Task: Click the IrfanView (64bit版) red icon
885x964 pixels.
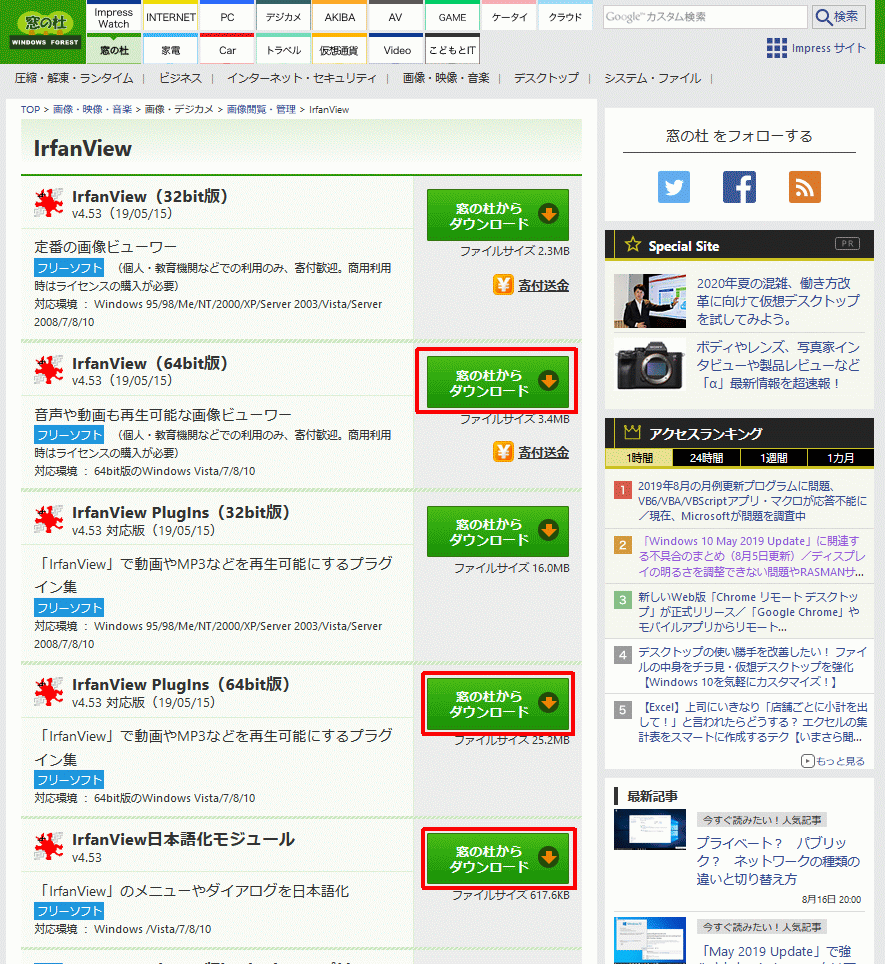Action: pyautogui.click(x=49, y=370)
